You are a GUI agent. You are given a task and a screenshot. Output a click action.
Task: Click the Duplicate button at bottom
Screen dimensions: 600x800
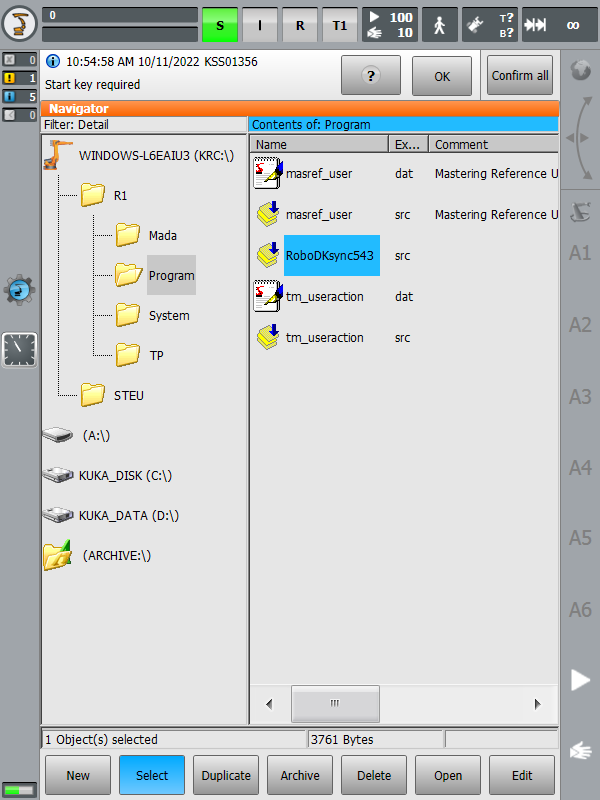226,775
